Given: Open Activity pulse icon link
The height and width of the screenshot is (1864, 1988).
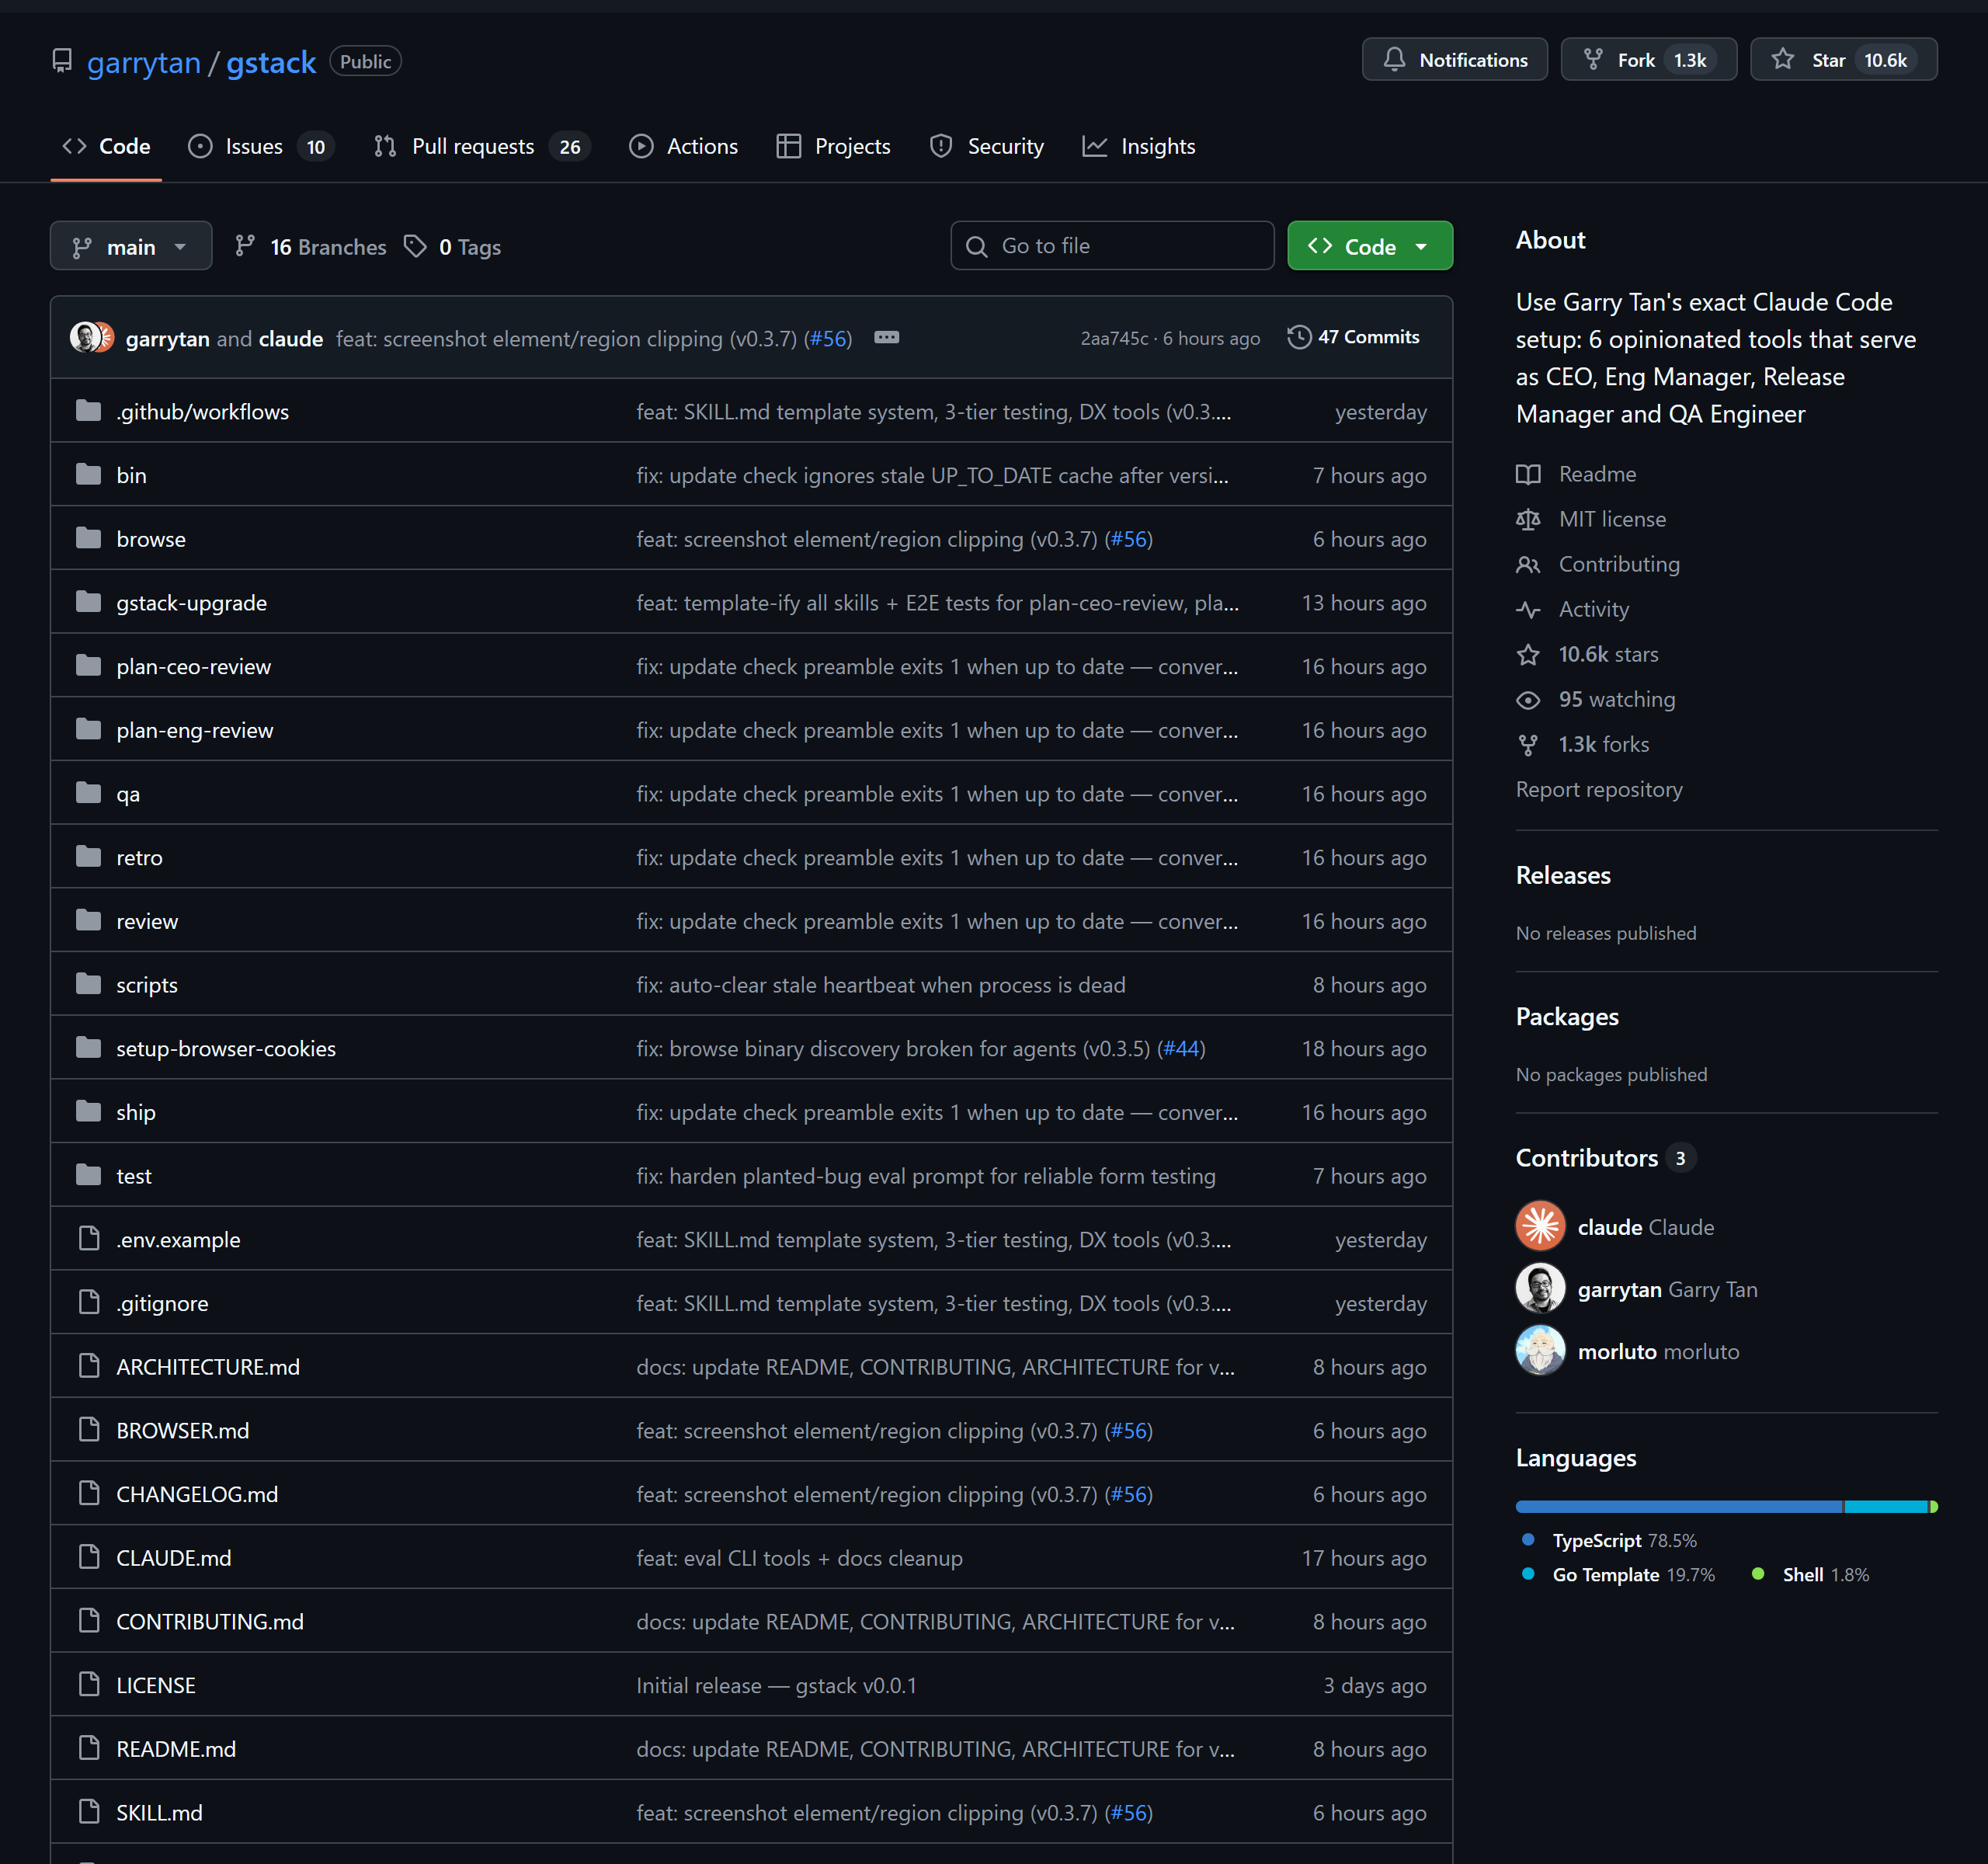Looking at the screenshot, I should pos(1527,609).
